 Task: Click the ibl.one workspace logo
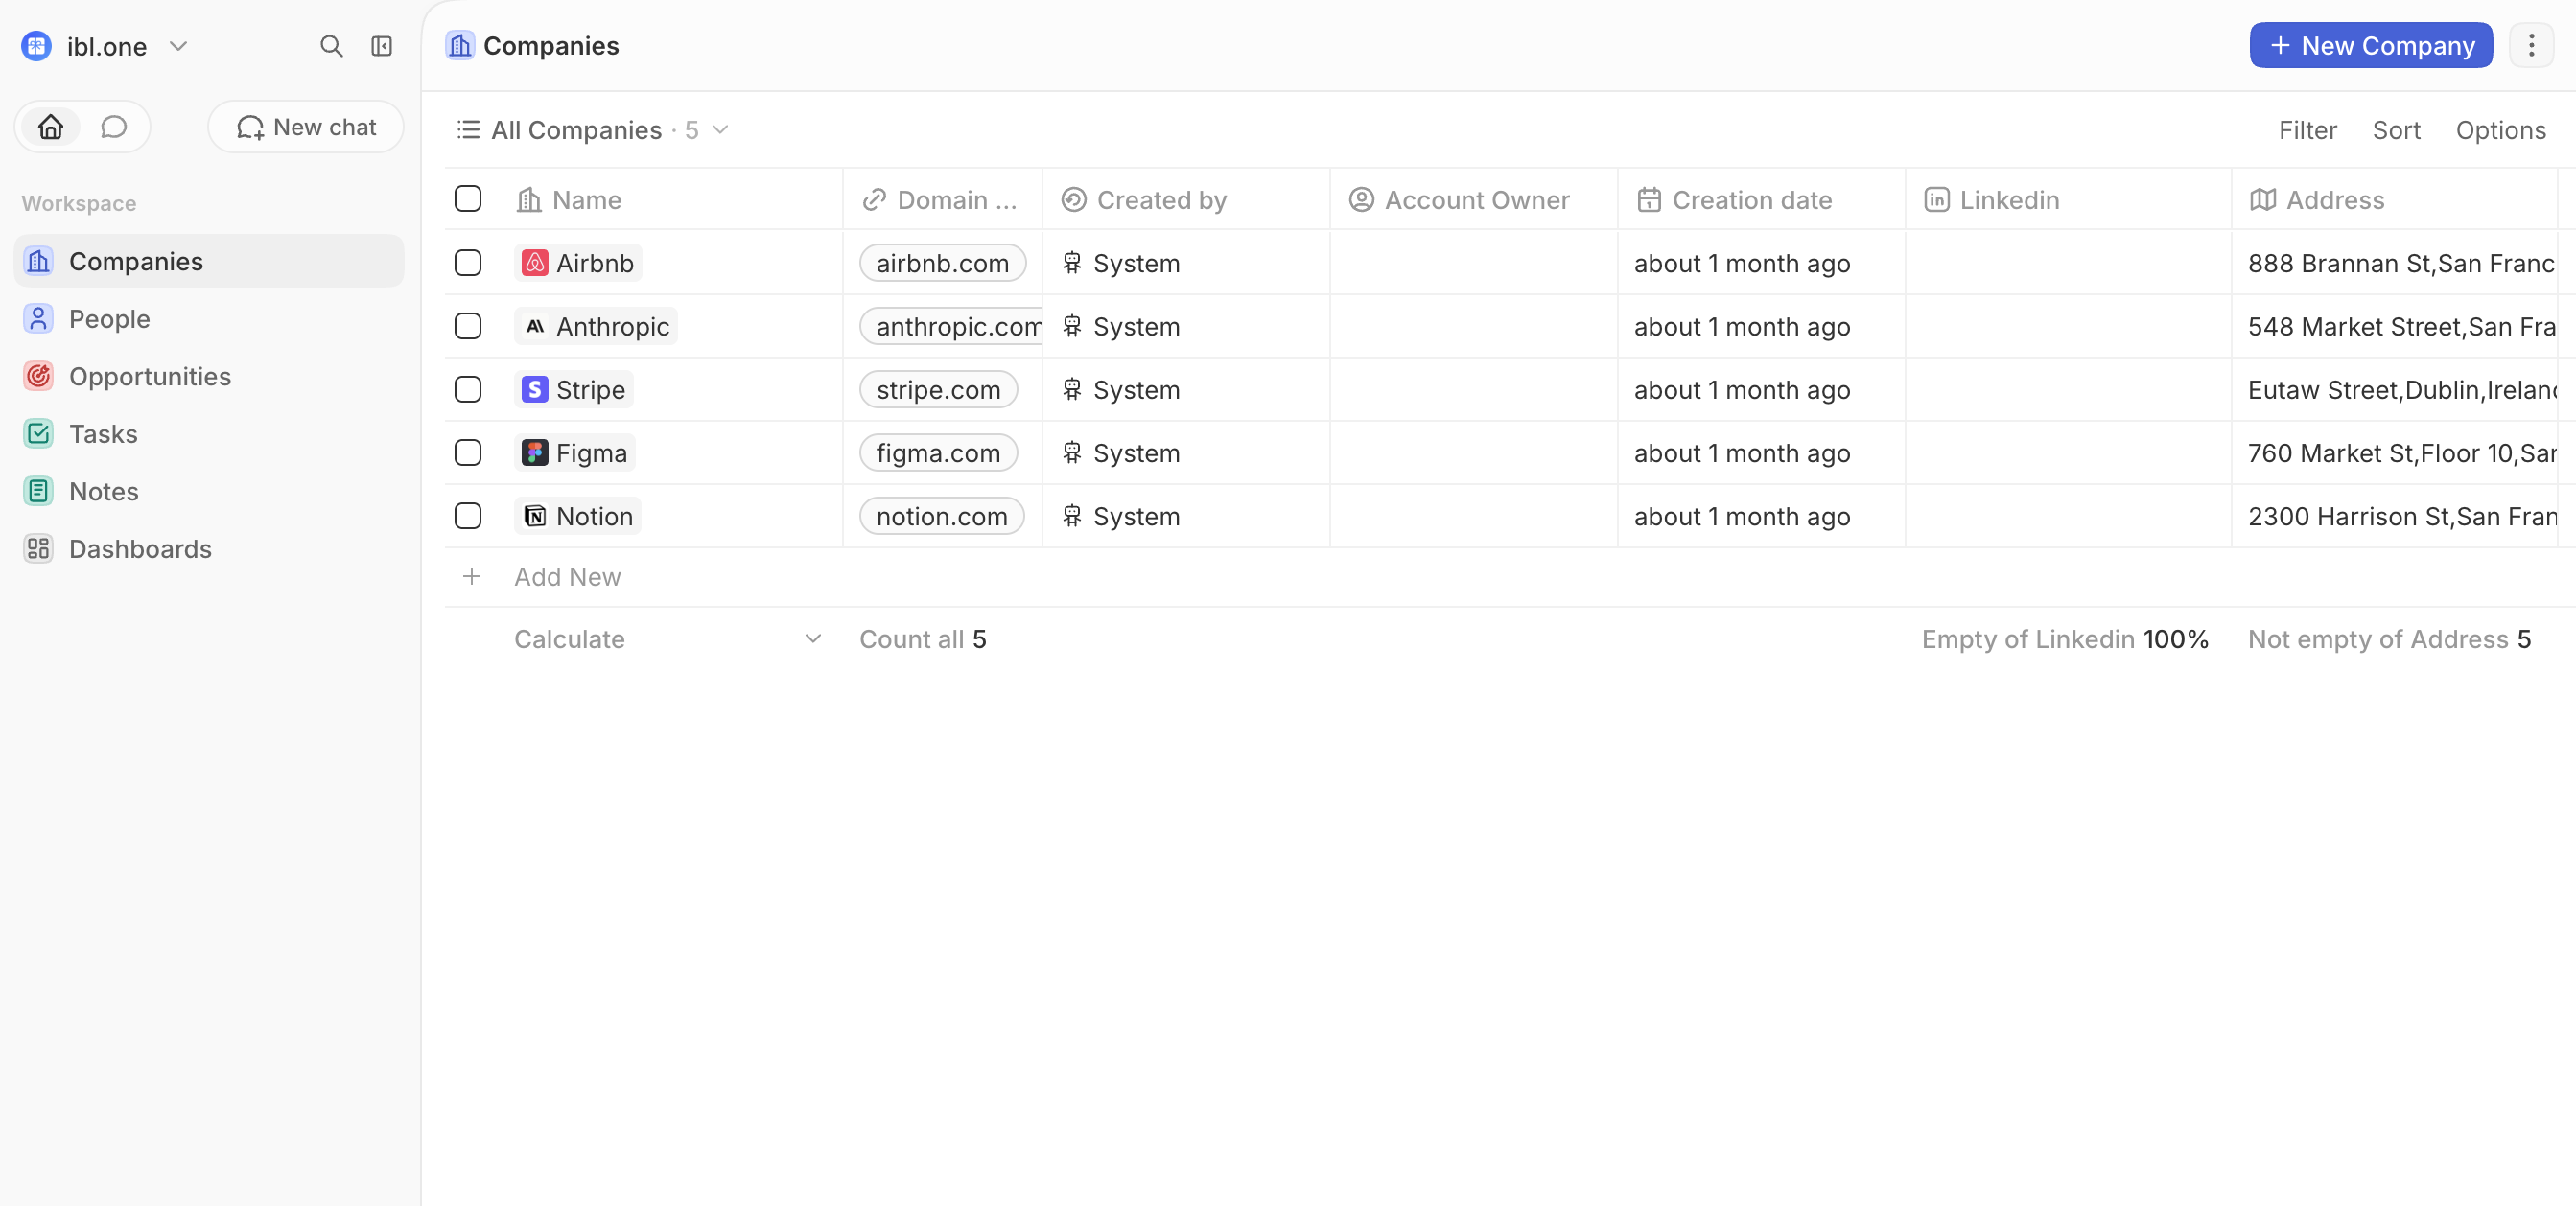pos(36,46)
